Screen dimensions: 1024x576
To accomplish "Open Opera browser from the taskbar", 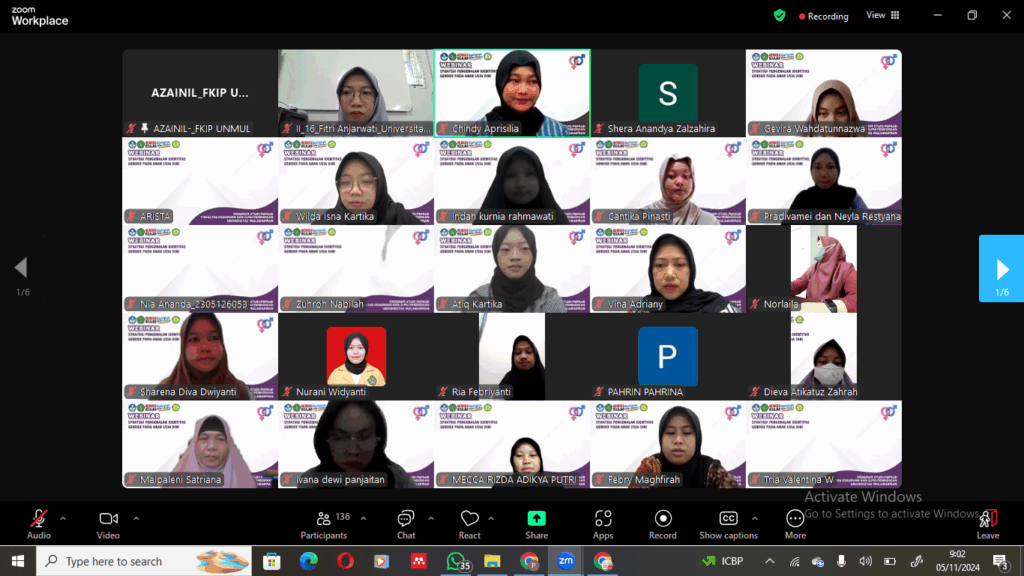I will click(x=345, y=561).
